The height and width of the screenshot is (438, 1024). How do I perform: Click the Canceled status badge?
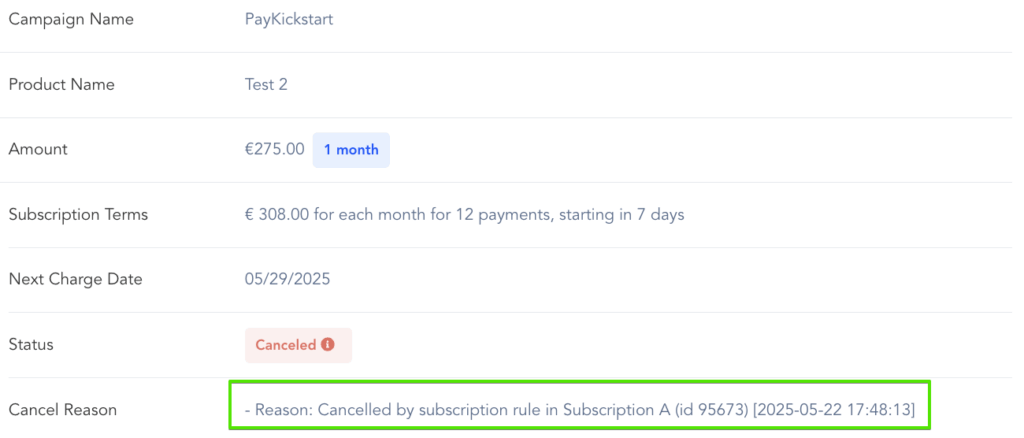297,345
